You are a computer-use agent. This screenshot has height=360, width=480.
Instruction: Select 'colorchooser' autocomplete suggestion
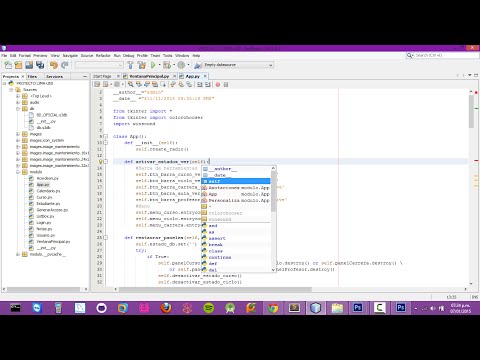tap(236, 213)
